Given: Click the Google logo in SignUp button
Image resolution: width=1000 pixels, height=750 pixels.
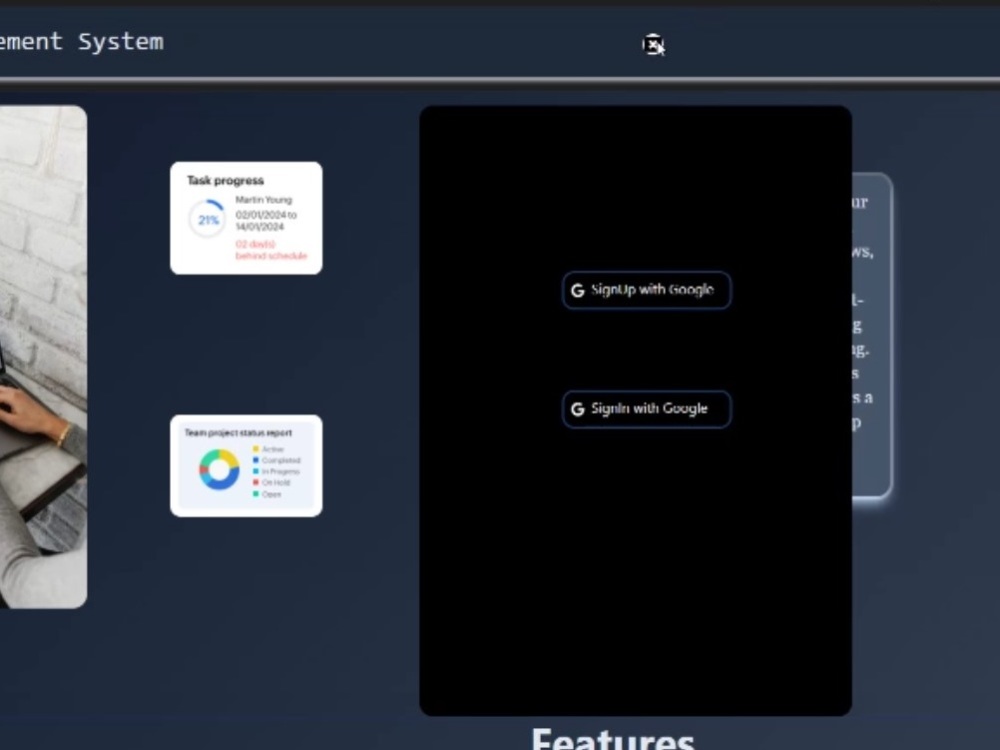Looking at the screenshot, I should coord(578,290).
